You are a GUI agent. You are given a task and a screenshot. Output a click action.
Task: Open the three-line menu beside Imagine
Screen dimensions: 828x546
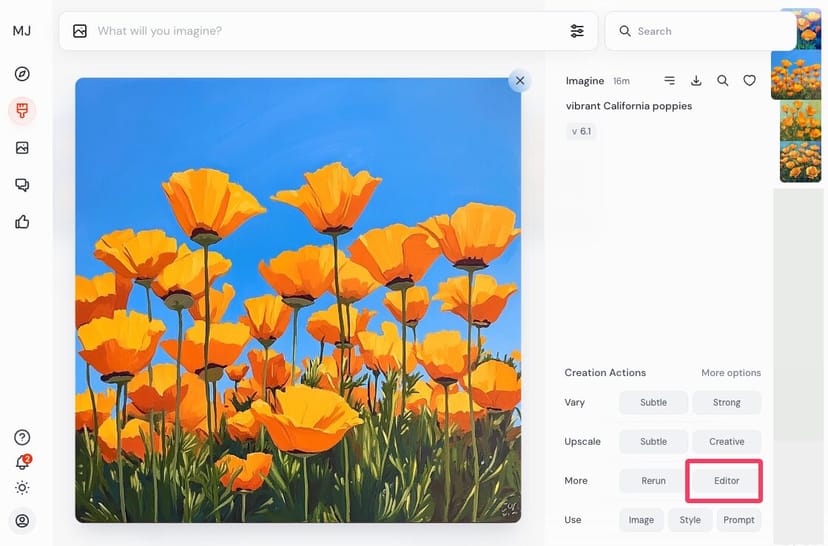pos(670,81)
